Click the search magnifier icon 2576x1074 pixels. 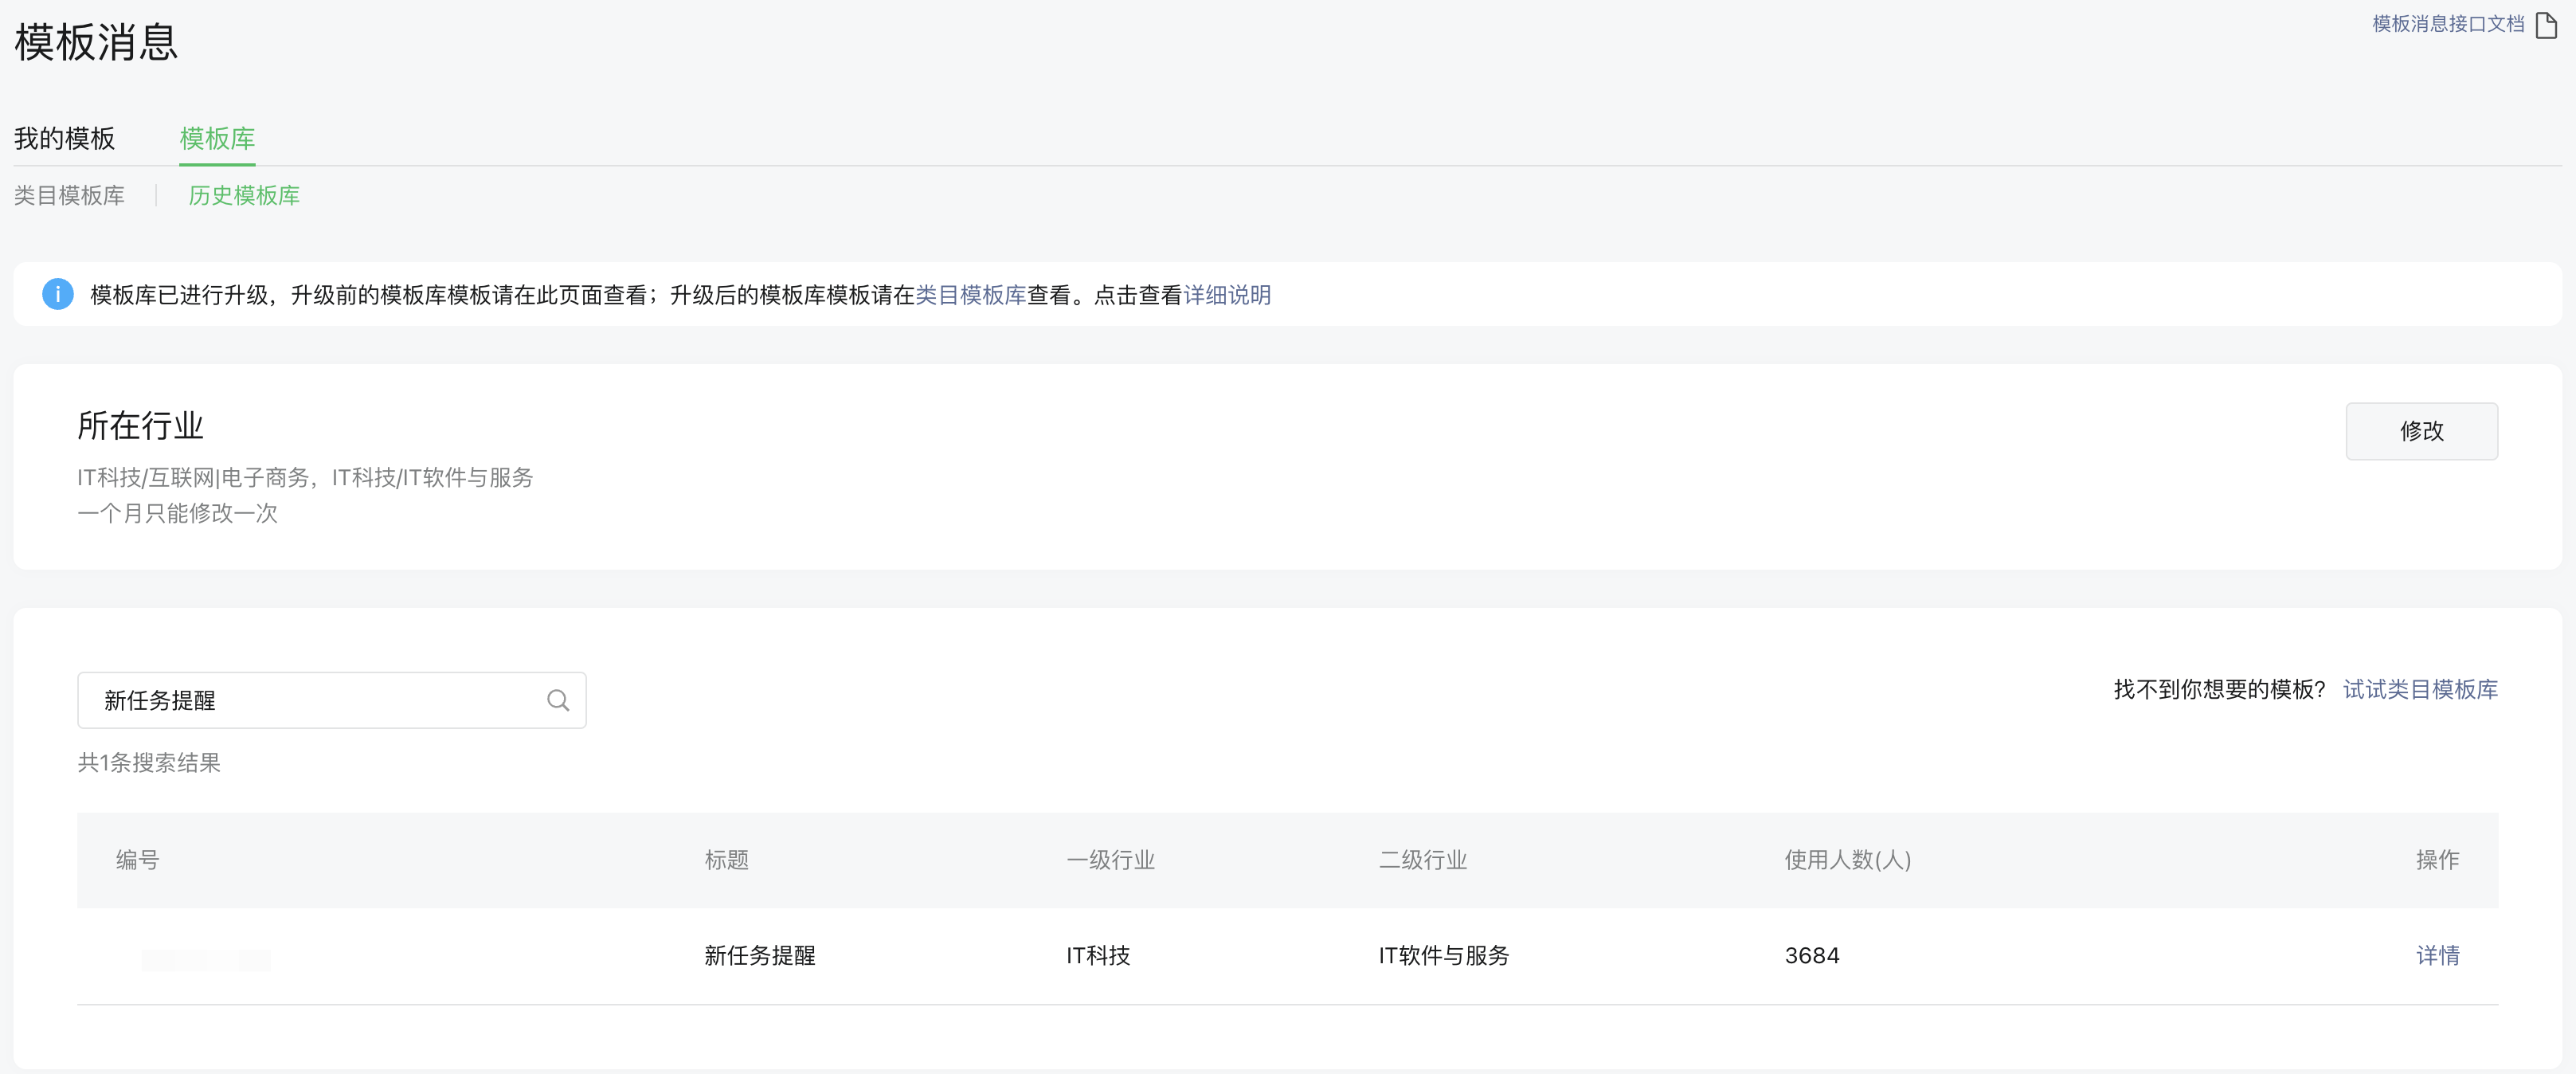click(x=557, y=700)
